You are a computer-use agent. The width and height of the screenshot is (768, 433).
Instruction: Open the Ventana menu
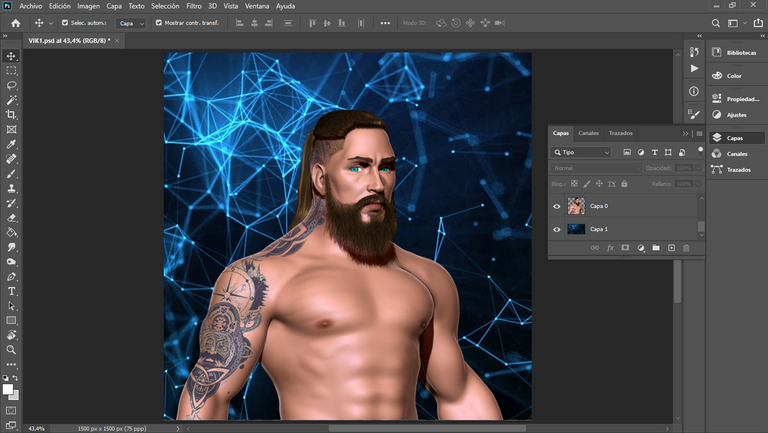click(257, 6)
